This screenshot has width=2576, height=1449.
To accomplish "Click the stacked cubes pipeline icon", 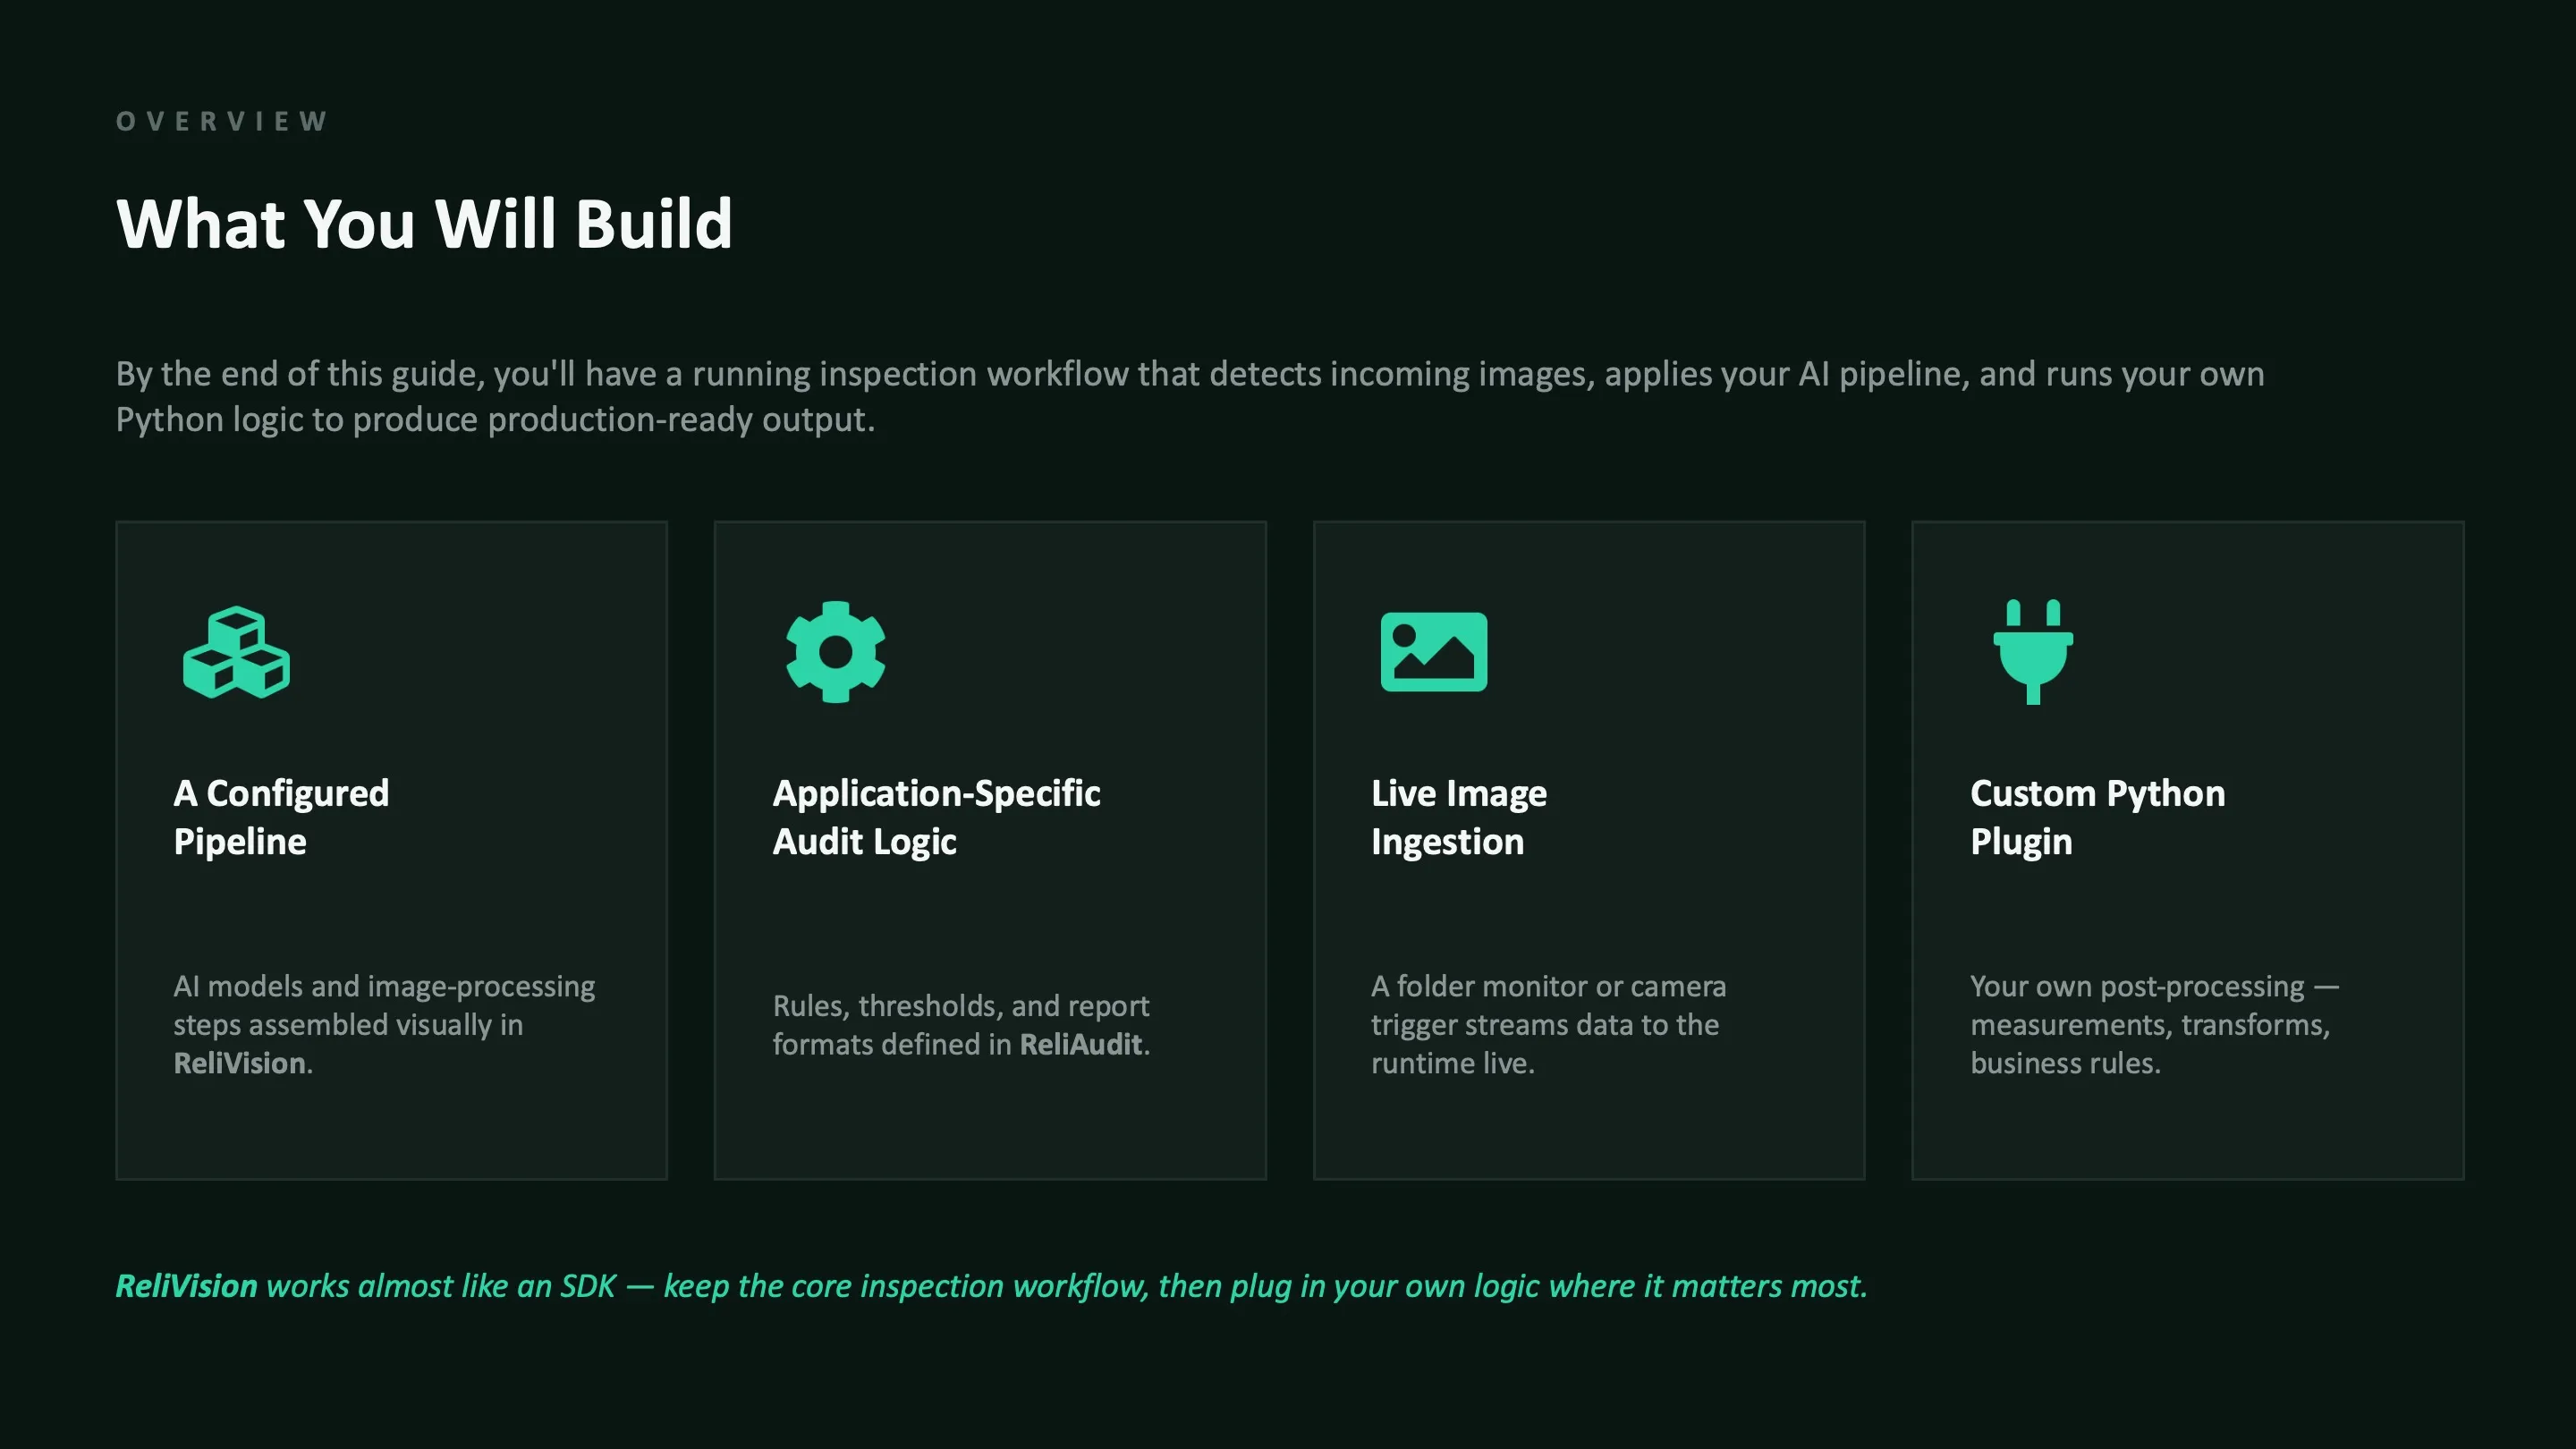I will (236, 652).
